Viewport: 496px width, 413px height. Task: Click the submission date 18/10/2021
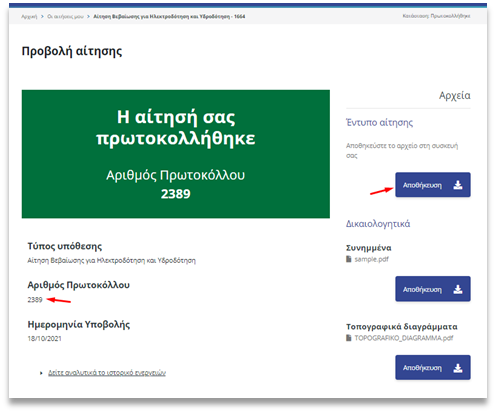tap(44, 338)
